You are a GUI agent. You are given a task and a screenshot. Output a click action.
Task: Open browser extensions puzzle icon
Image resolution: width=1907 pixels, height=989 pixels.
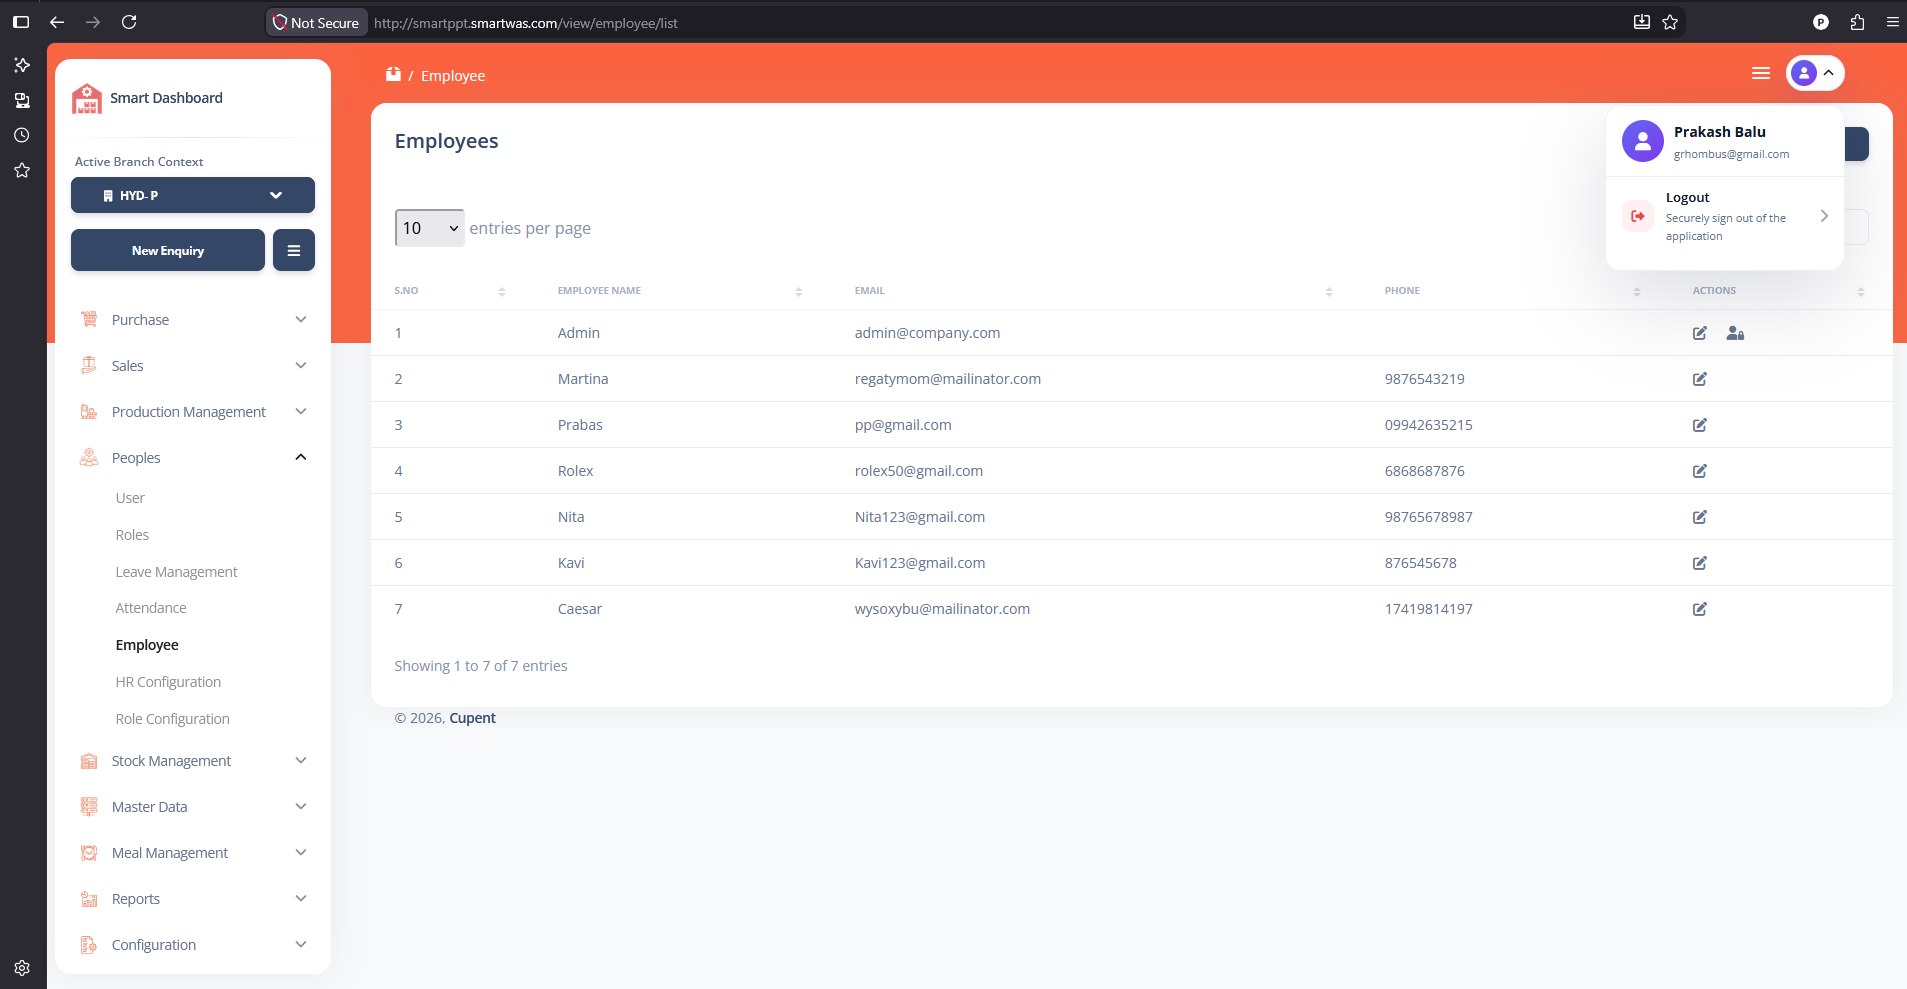tap(1857, 22)
